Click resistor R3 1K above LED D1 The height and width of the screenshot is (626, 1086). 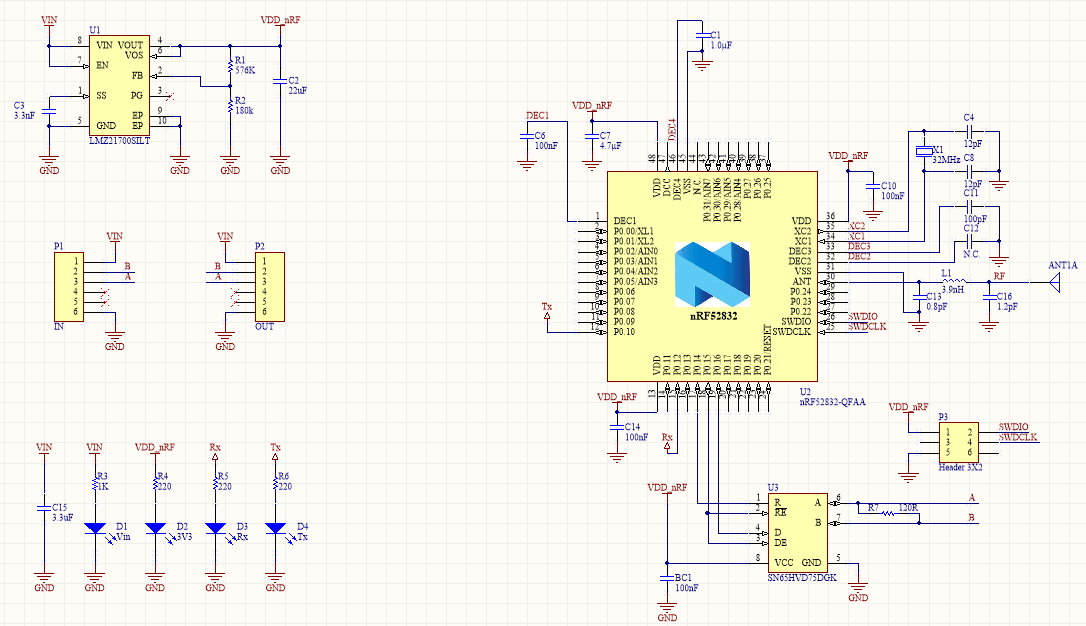pos(95,485)
